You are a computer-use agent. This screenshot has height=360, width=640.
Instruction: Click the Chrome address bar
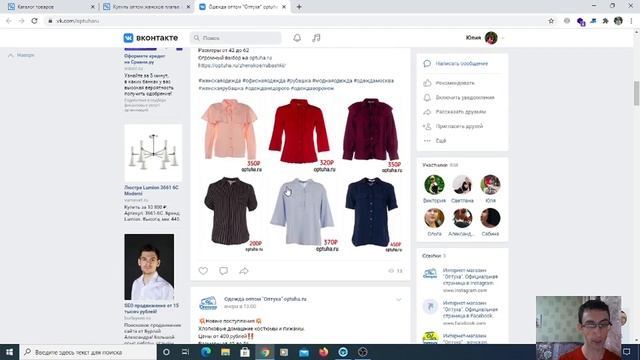click(294, 21)
